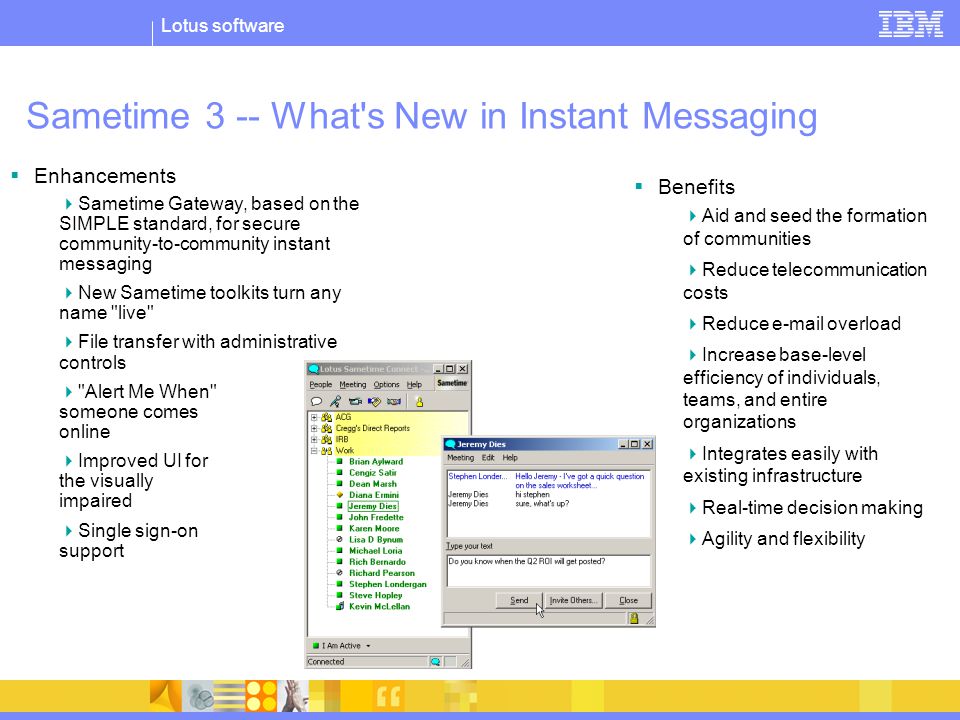Click the fourth toolbar icon beside the camera

tap(374, 402)
